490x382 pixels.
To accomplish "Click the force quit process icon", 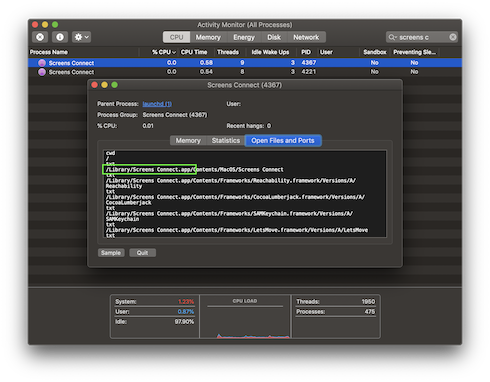I will (40, 37).
